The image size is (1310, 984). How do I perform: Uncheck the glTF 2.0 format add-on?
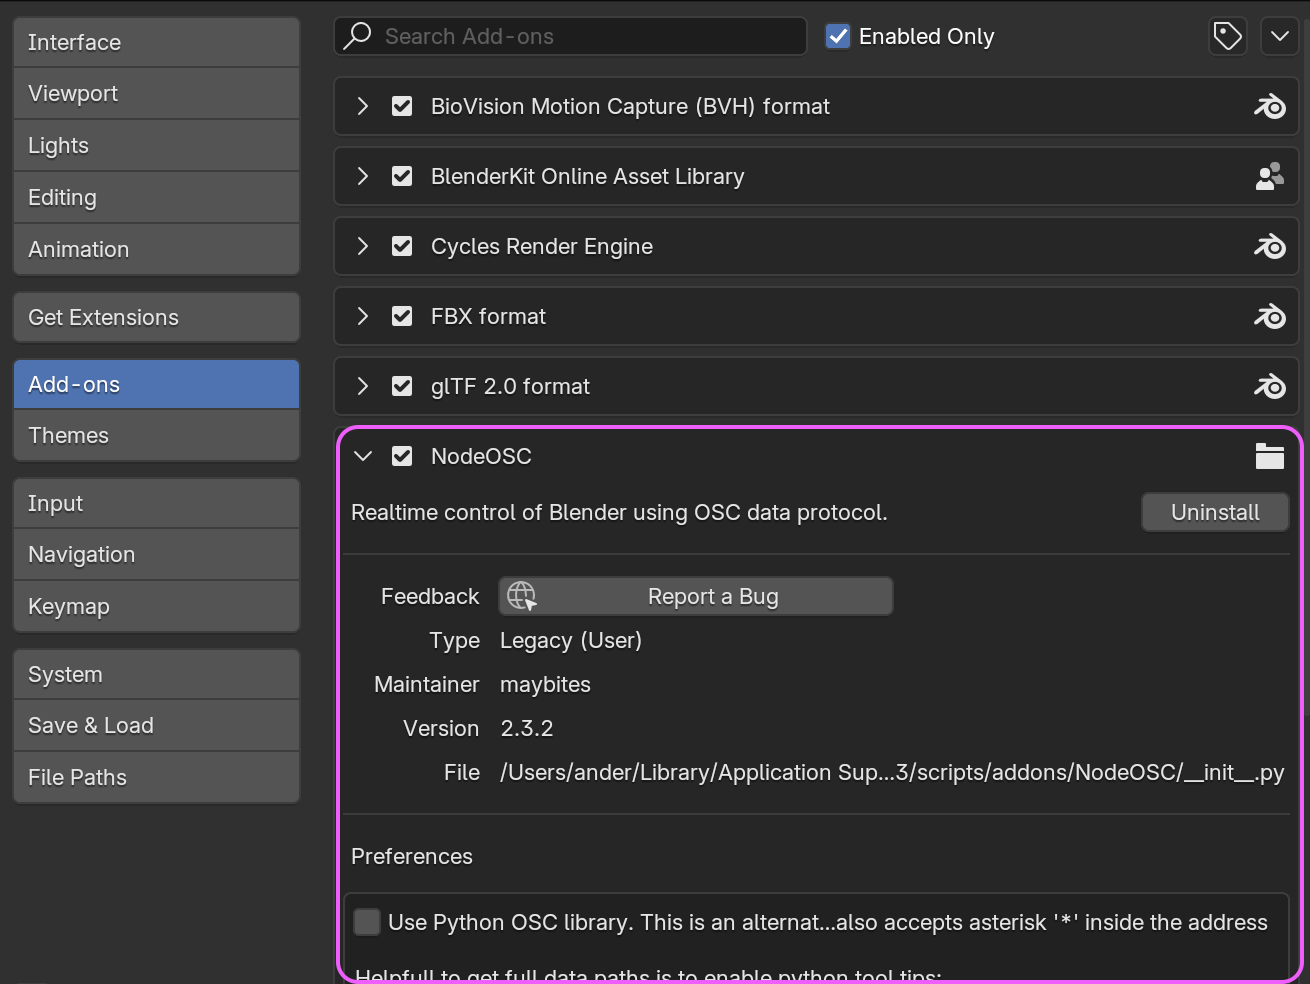[x=402, y=386]
